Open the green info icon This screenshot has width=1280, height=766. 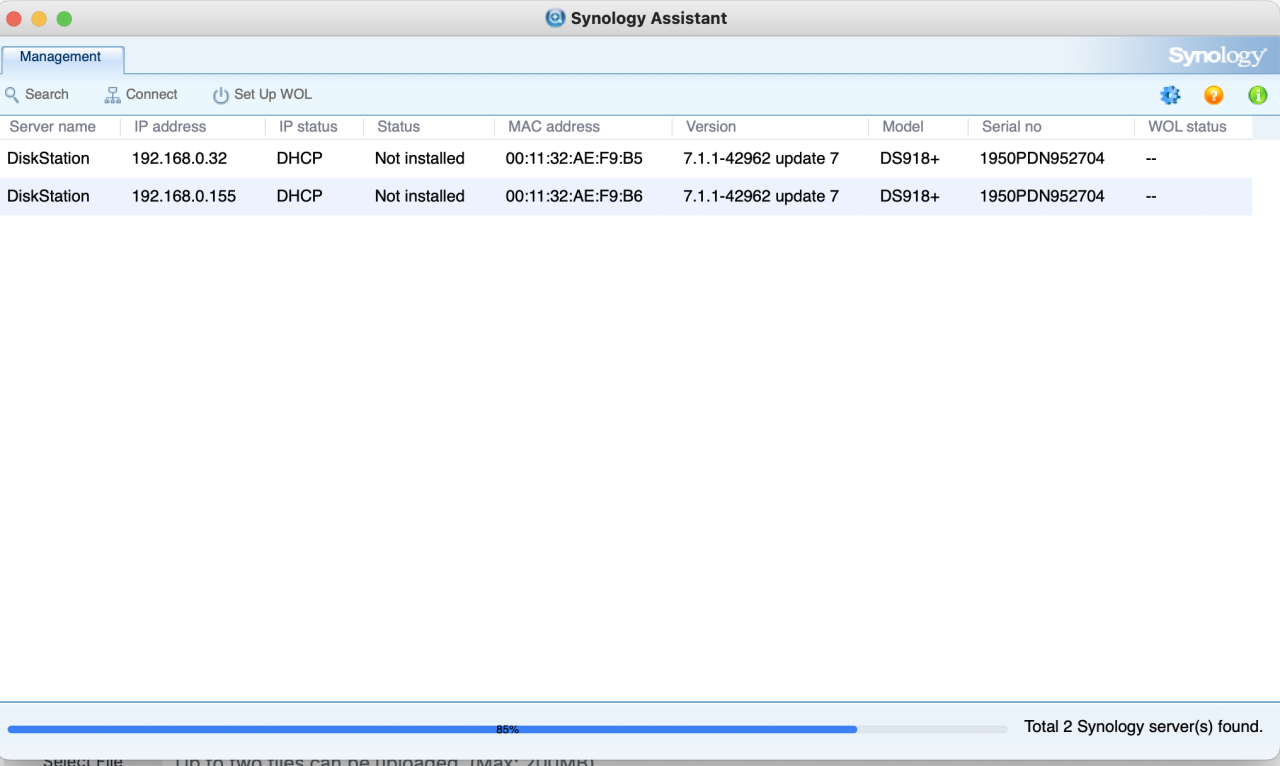(x=1256, y=95)
